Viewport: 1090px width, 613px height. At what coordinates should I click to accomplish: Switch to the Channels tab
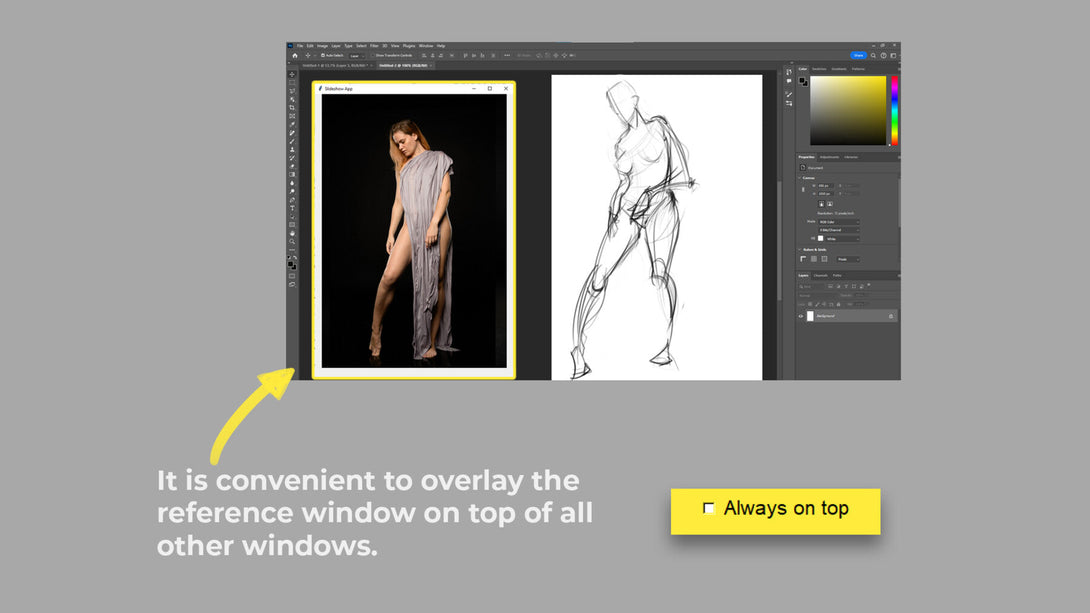coord(821,275)
